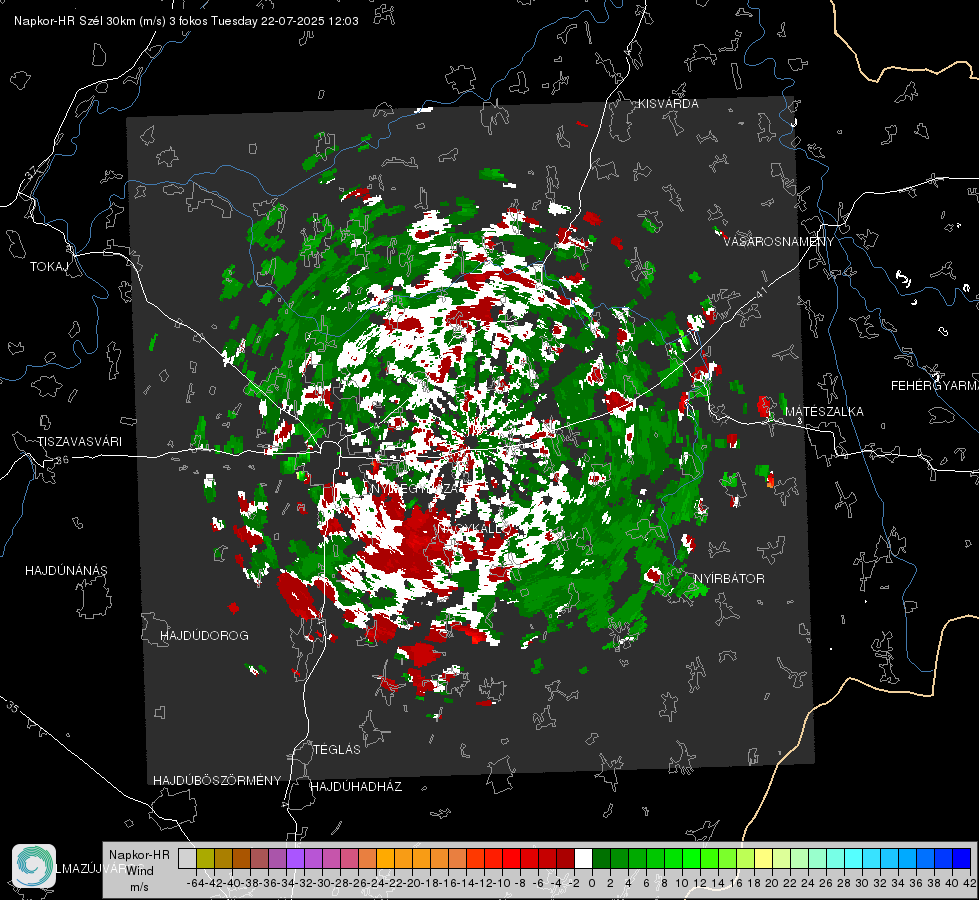Click the -64 value in legend scale

(x=195, y=883)
